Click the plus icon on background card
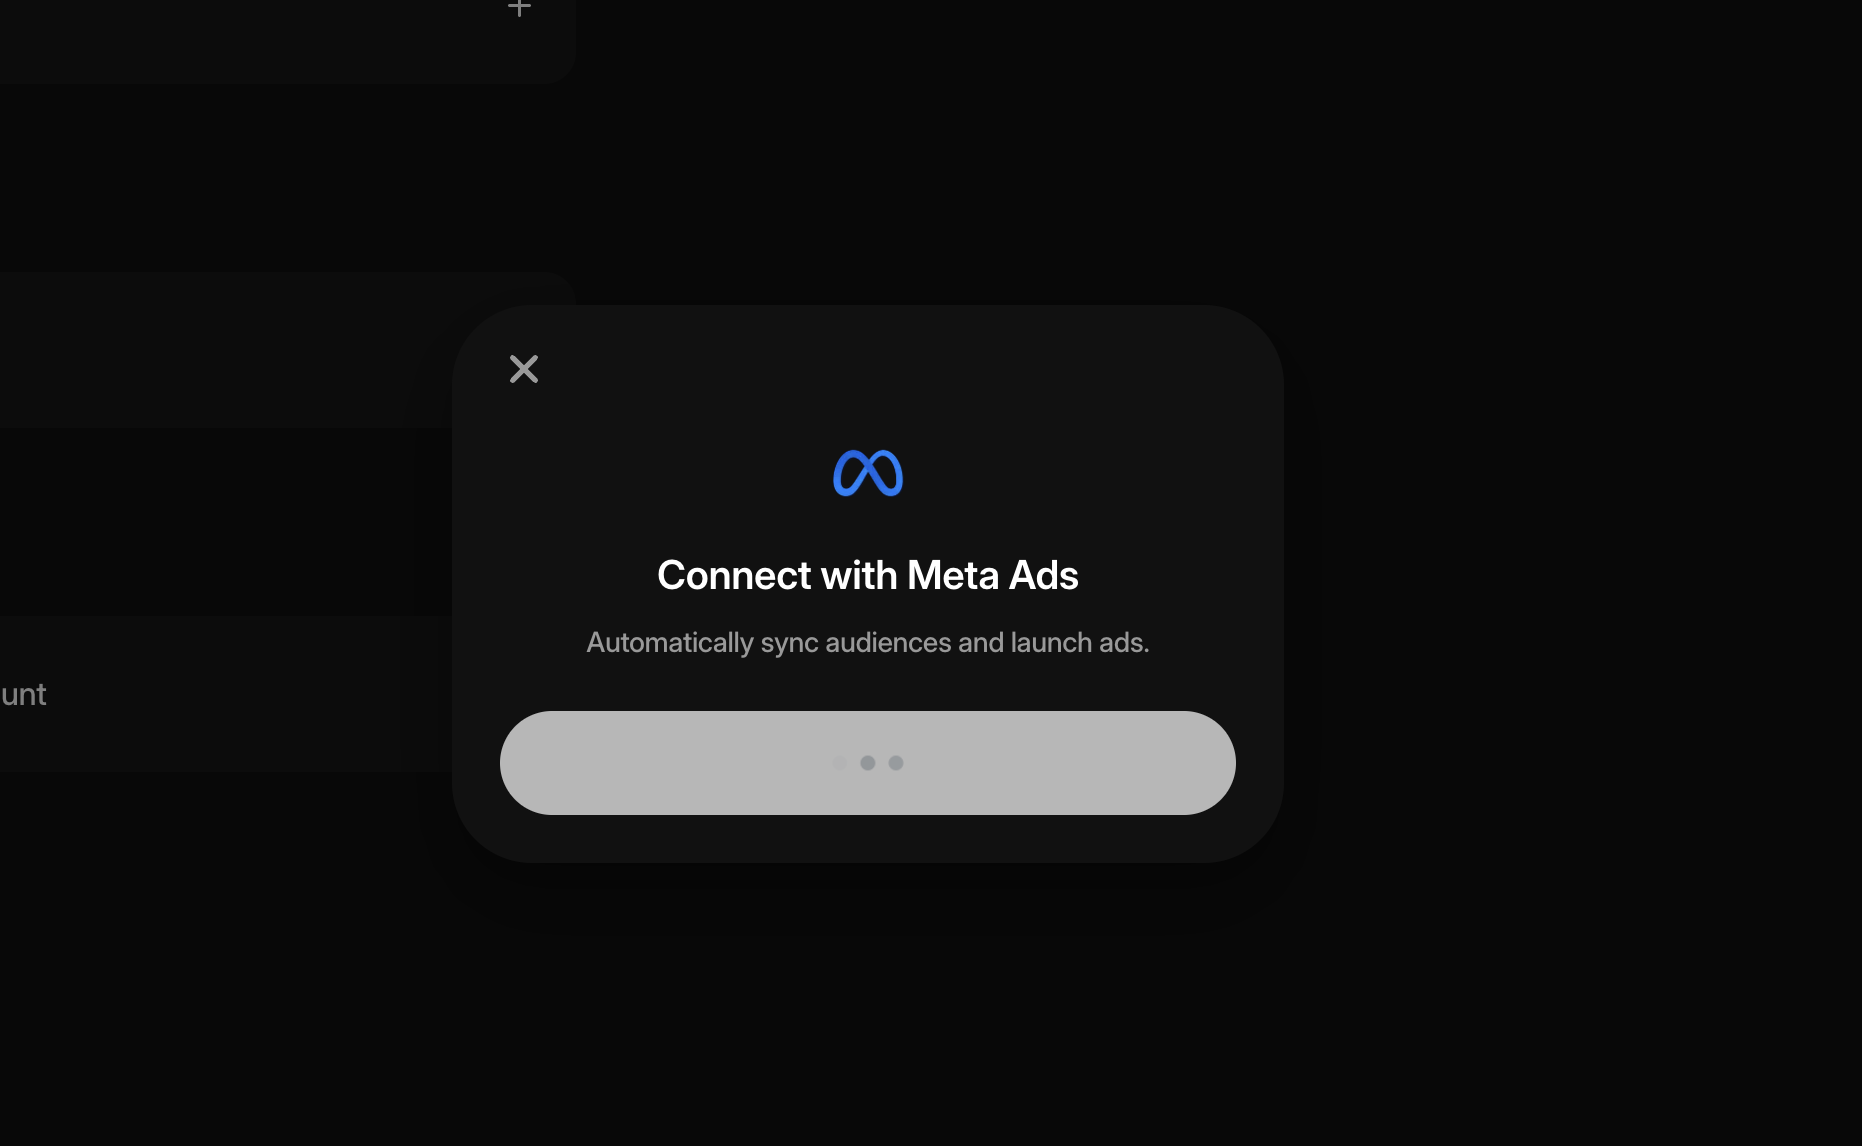Screen dimensions: 1862x1146 519,8
